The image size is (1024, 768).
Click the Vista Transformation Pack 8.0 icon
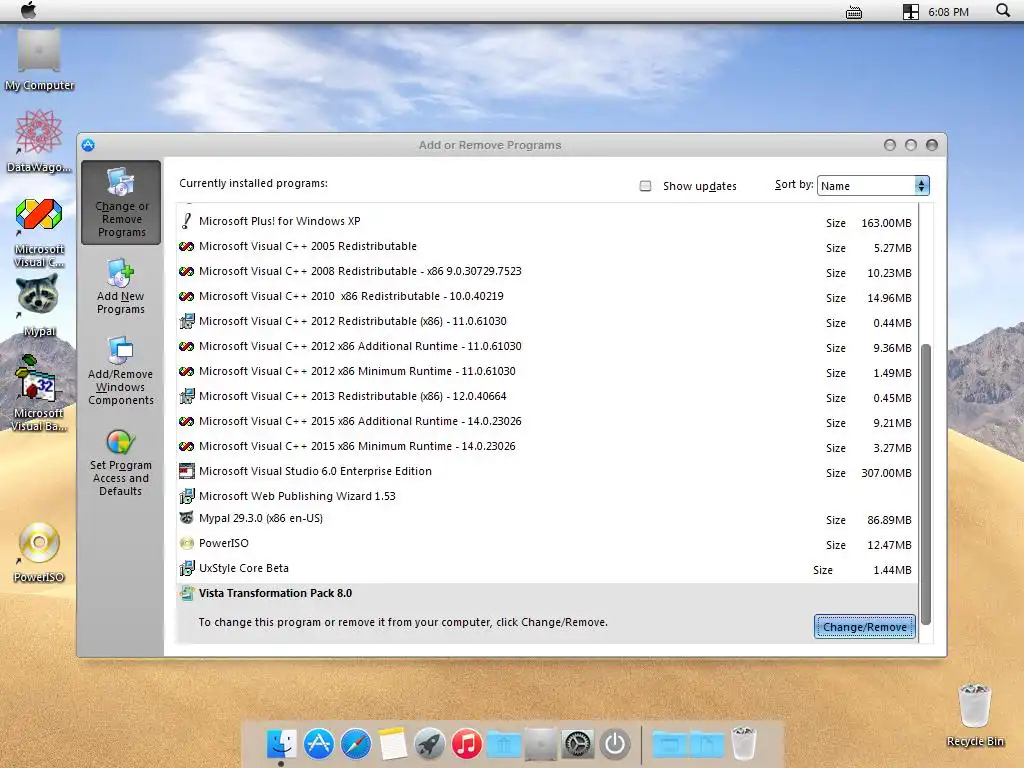pos(187,593)
